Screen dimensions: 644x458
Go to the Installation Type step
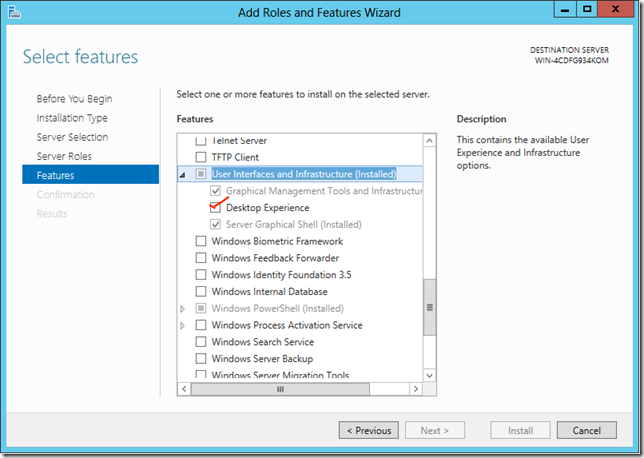(x=72, y=118)
